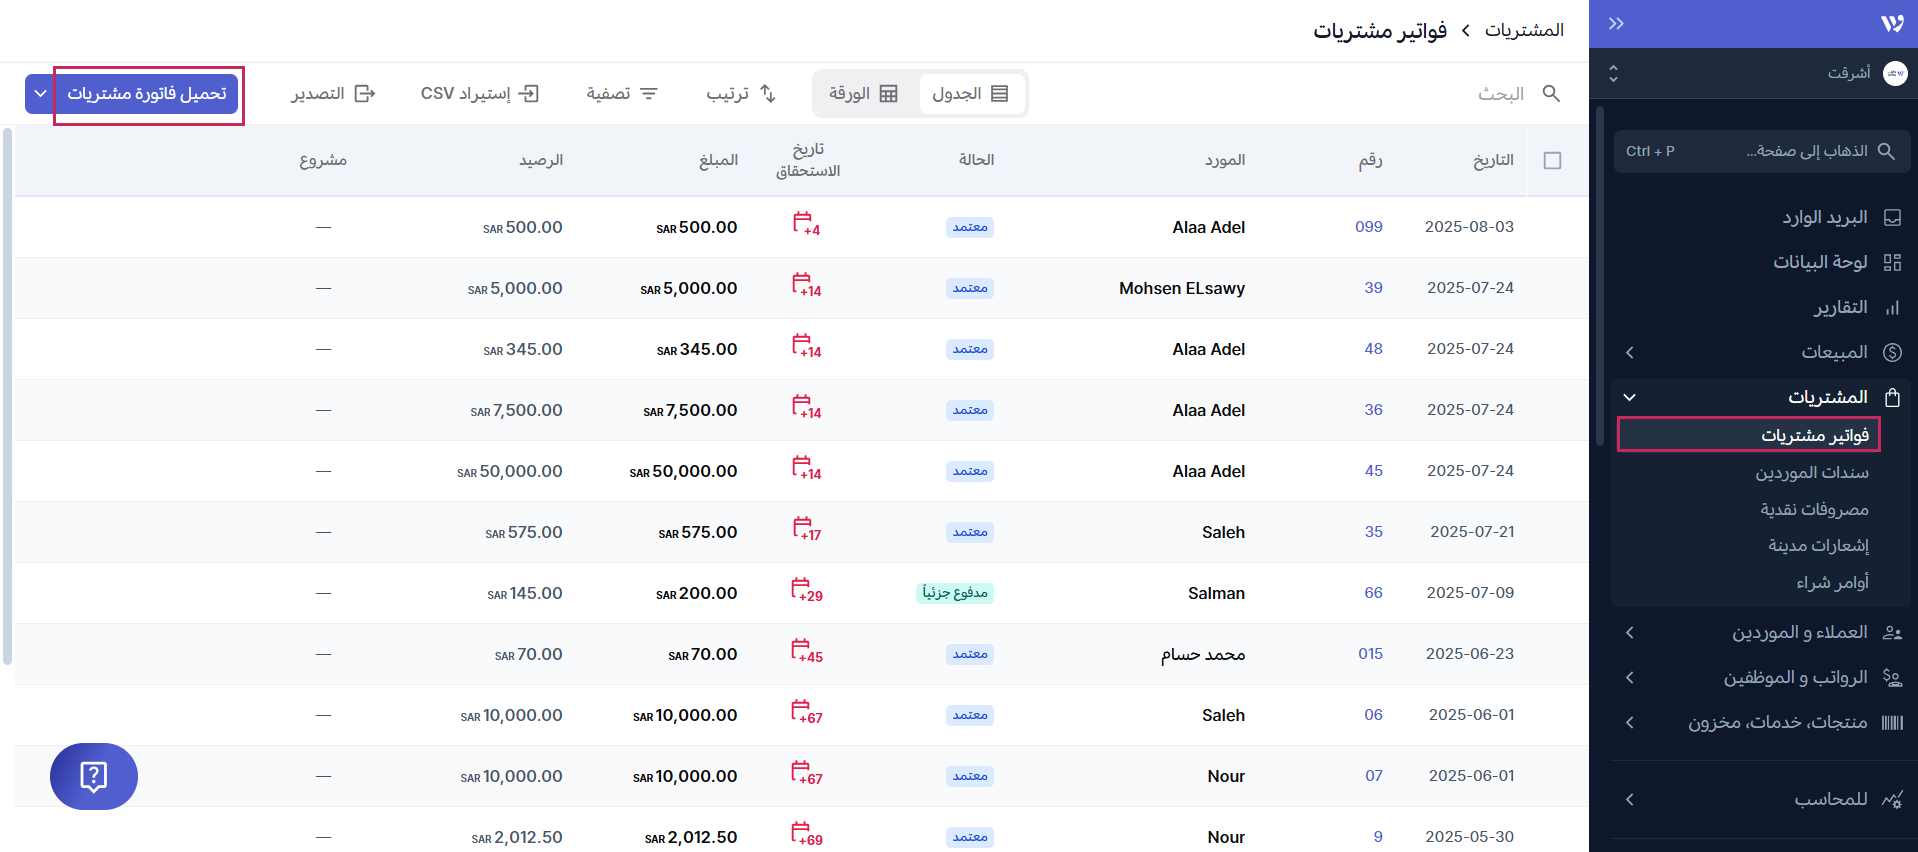Open dropdown arrow beside تحميل فاتورة مشتريات
This screenshot has height=852, width=1918.
[x=40, y=93]
